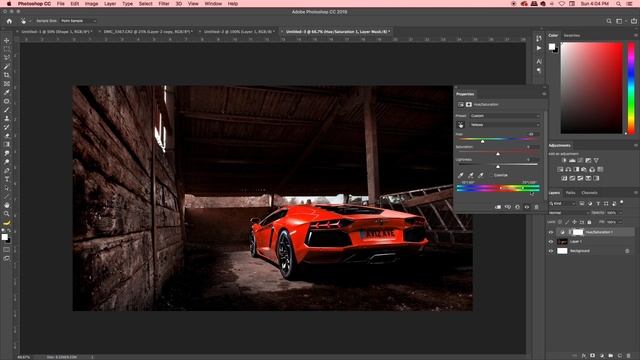Open the macOS Spotlight search icon
Screen dimensions: 640x360
click(x=619, y=4)
